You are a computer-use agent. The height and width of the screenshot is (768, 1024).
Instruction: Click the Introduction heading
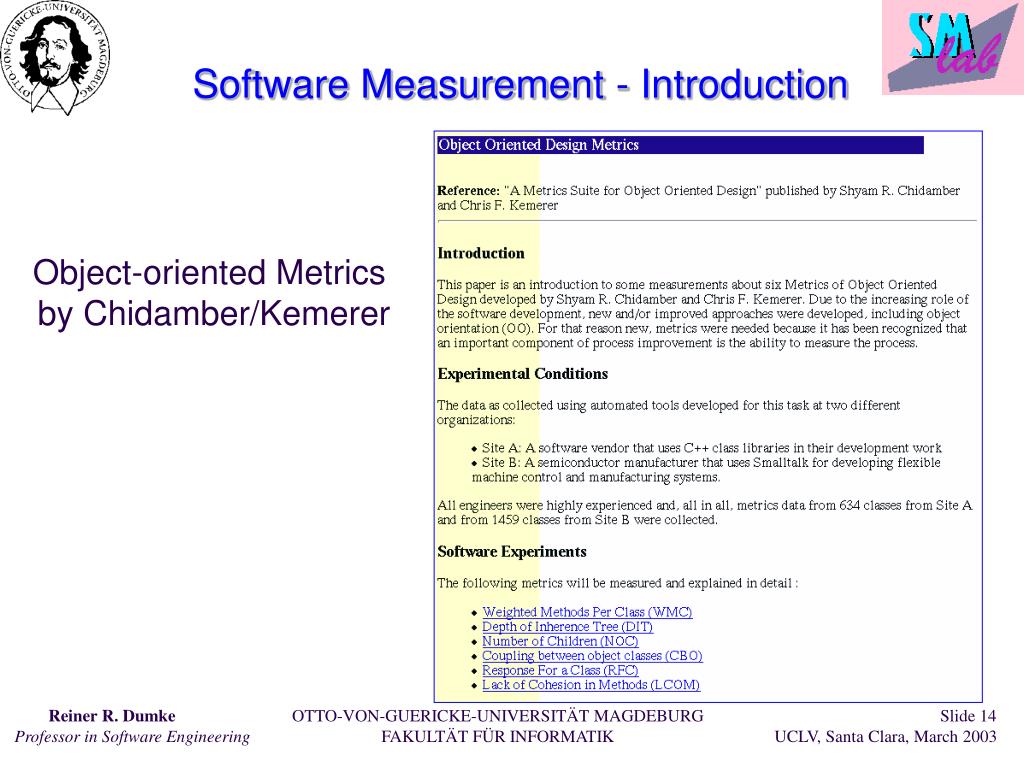coord(481,253)
